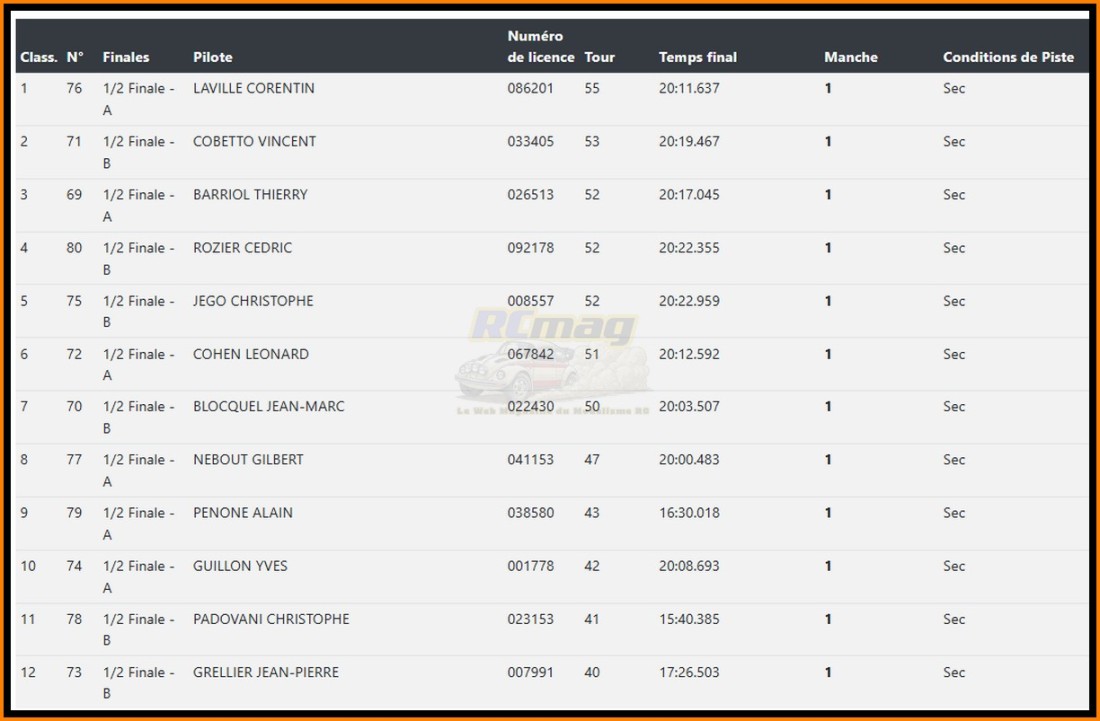Select pilot COBETTO VINCENT

pyautogui.click(x=254, y=141)
